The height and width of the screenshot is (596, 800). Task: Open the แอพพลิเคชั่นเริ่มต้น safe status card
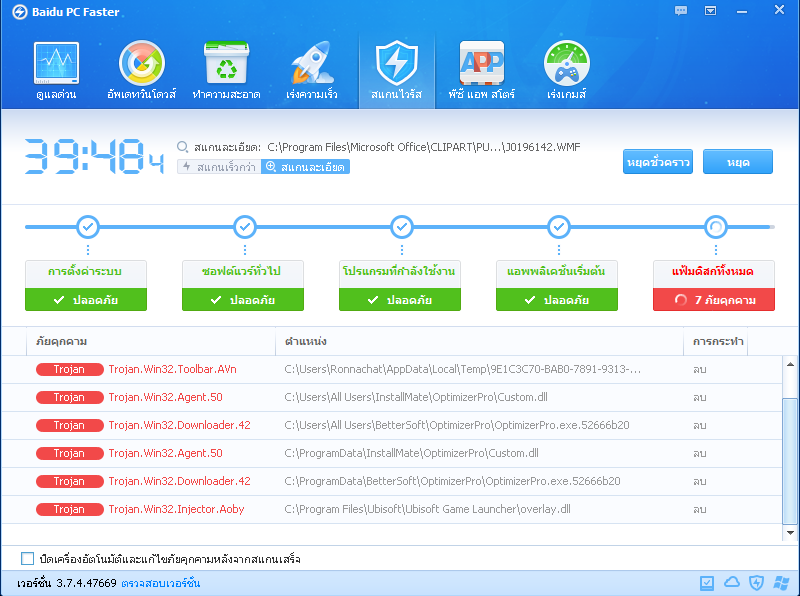(557, 286)
